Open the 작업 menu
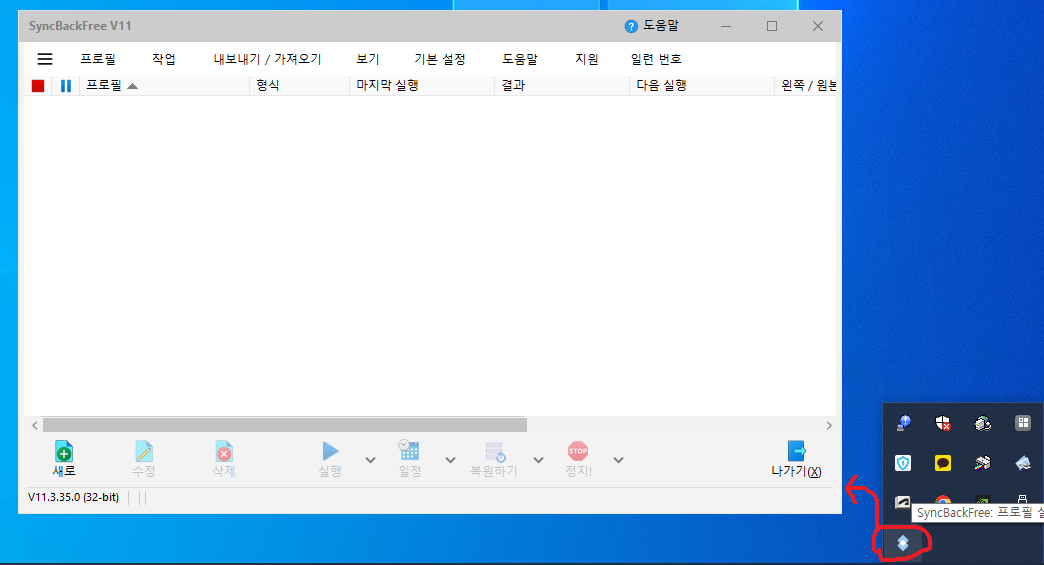 coord(164,59)
